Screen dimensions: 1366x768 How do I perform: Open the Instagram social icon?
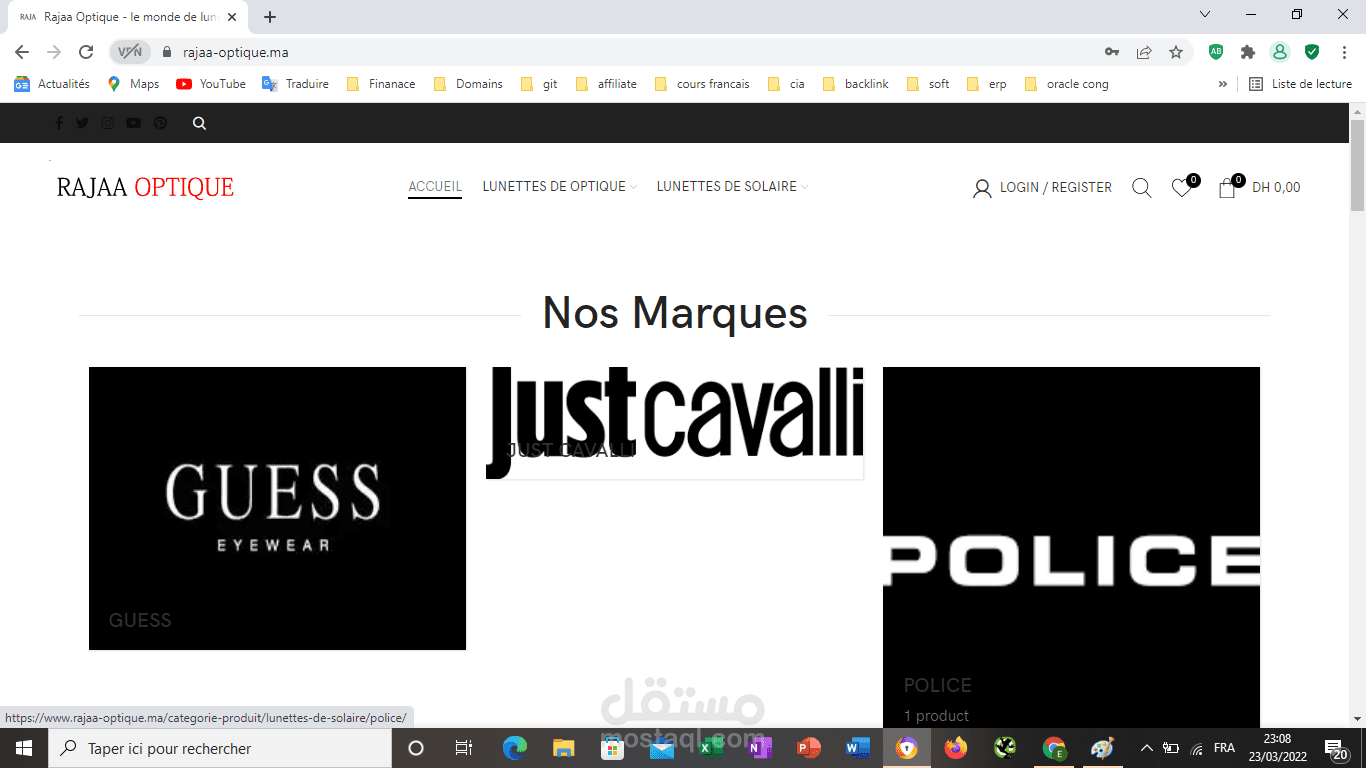(107, 123)
